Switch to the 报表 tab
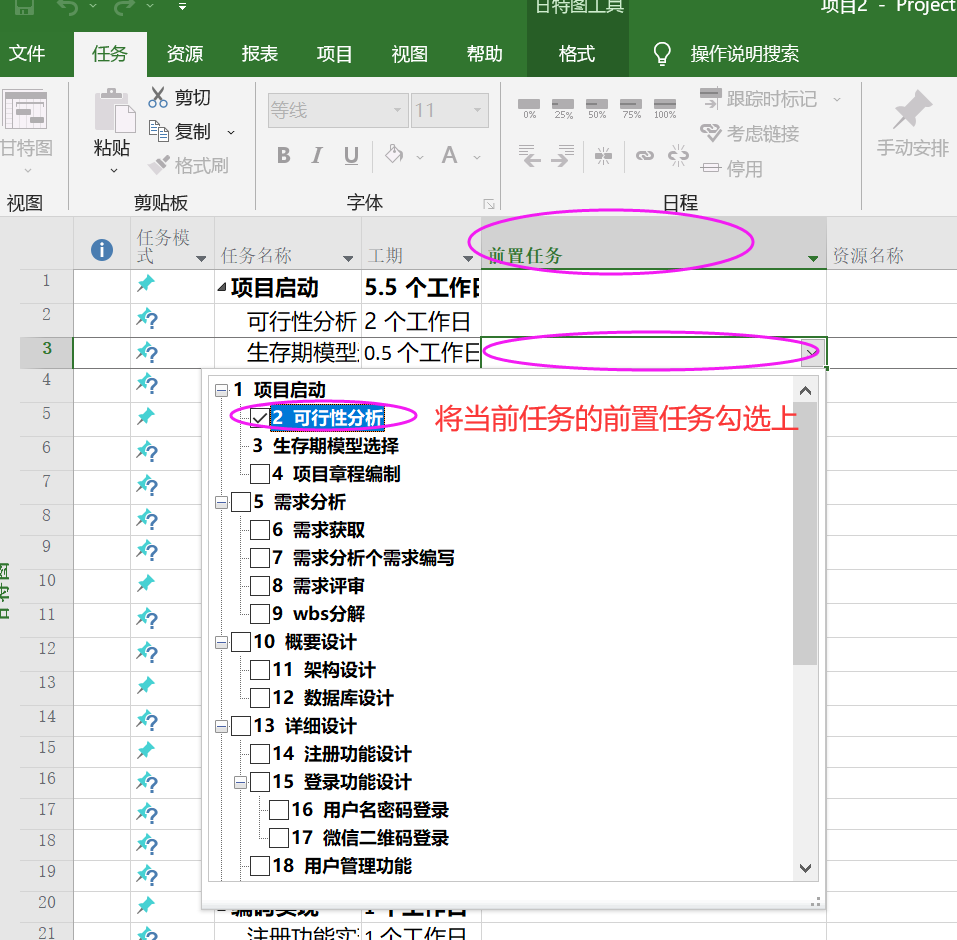Image resolution: width=957 pixels, height=940 pixels. [259, 54]
